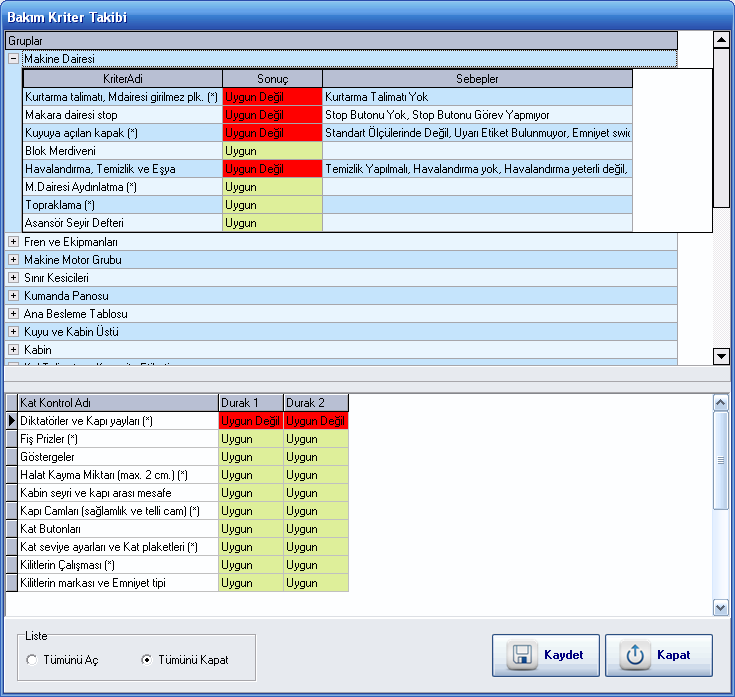Click the Makine Dairesi group label
Viewport: 735px width, 697px height.
point(60,59)
